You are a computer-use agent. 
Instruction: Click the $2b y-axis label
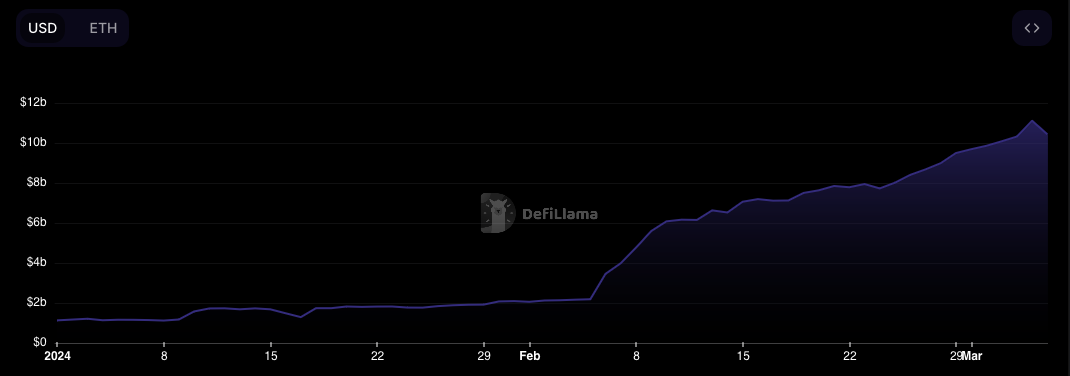(35, 303)
